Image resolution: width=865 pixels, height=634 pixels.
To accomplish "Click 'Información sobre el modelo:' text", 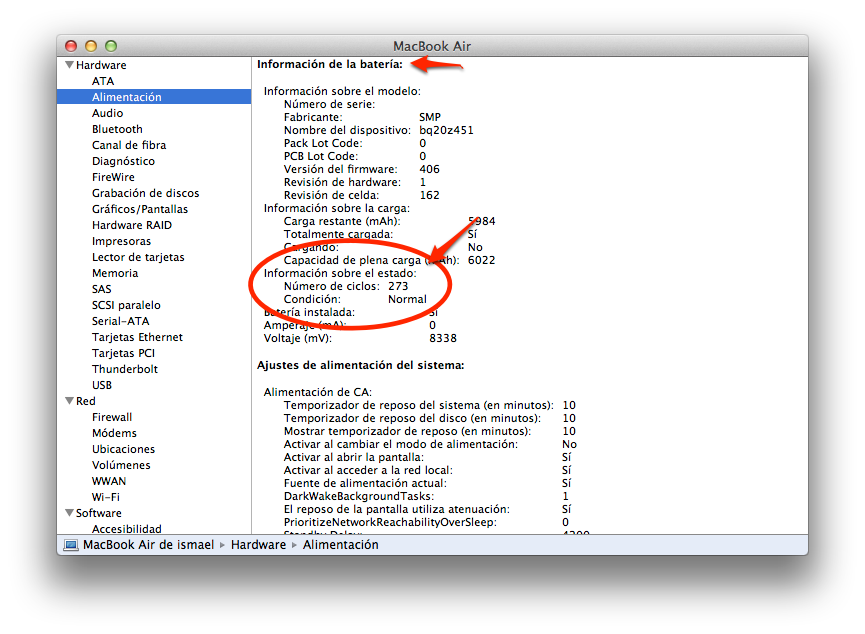I will click(342, 91).
